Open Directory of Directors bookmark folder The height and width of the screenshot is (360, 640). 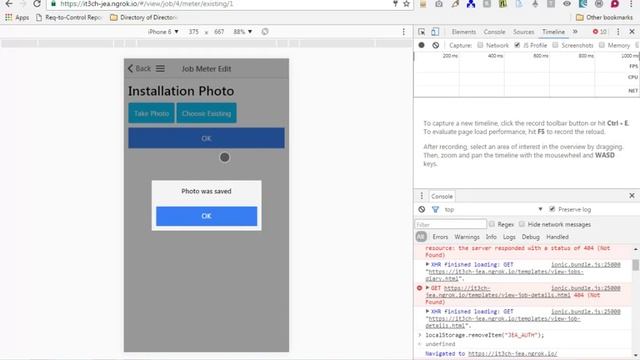(144, 18)
